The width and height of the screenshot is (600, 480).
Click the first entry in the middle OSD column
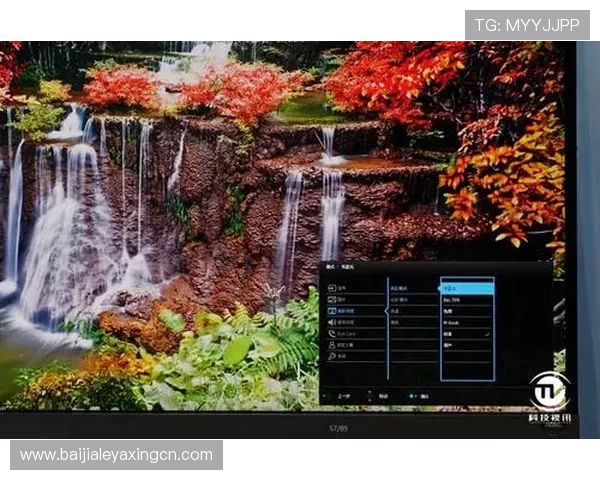pos(398,287)
